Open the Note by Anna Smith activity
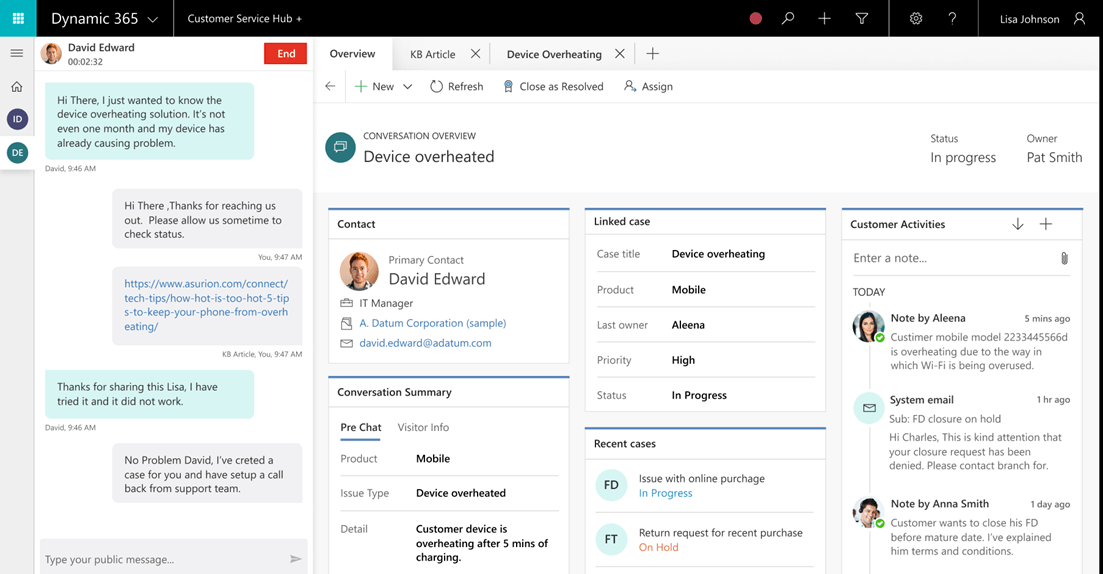 coord(940,504)
